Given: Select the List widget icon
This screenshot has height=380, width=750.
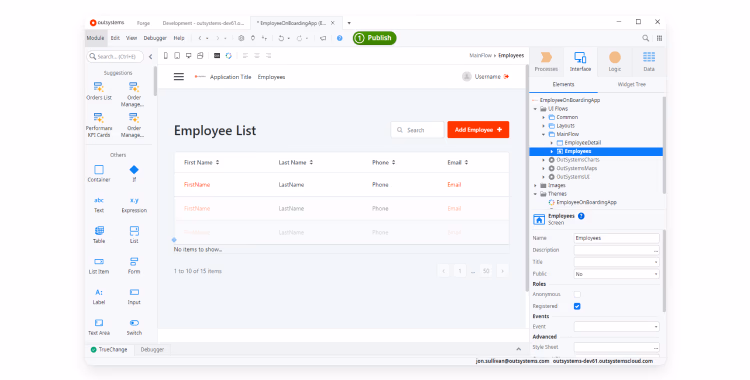Looking at the screenshot, I should pos(134,231).
